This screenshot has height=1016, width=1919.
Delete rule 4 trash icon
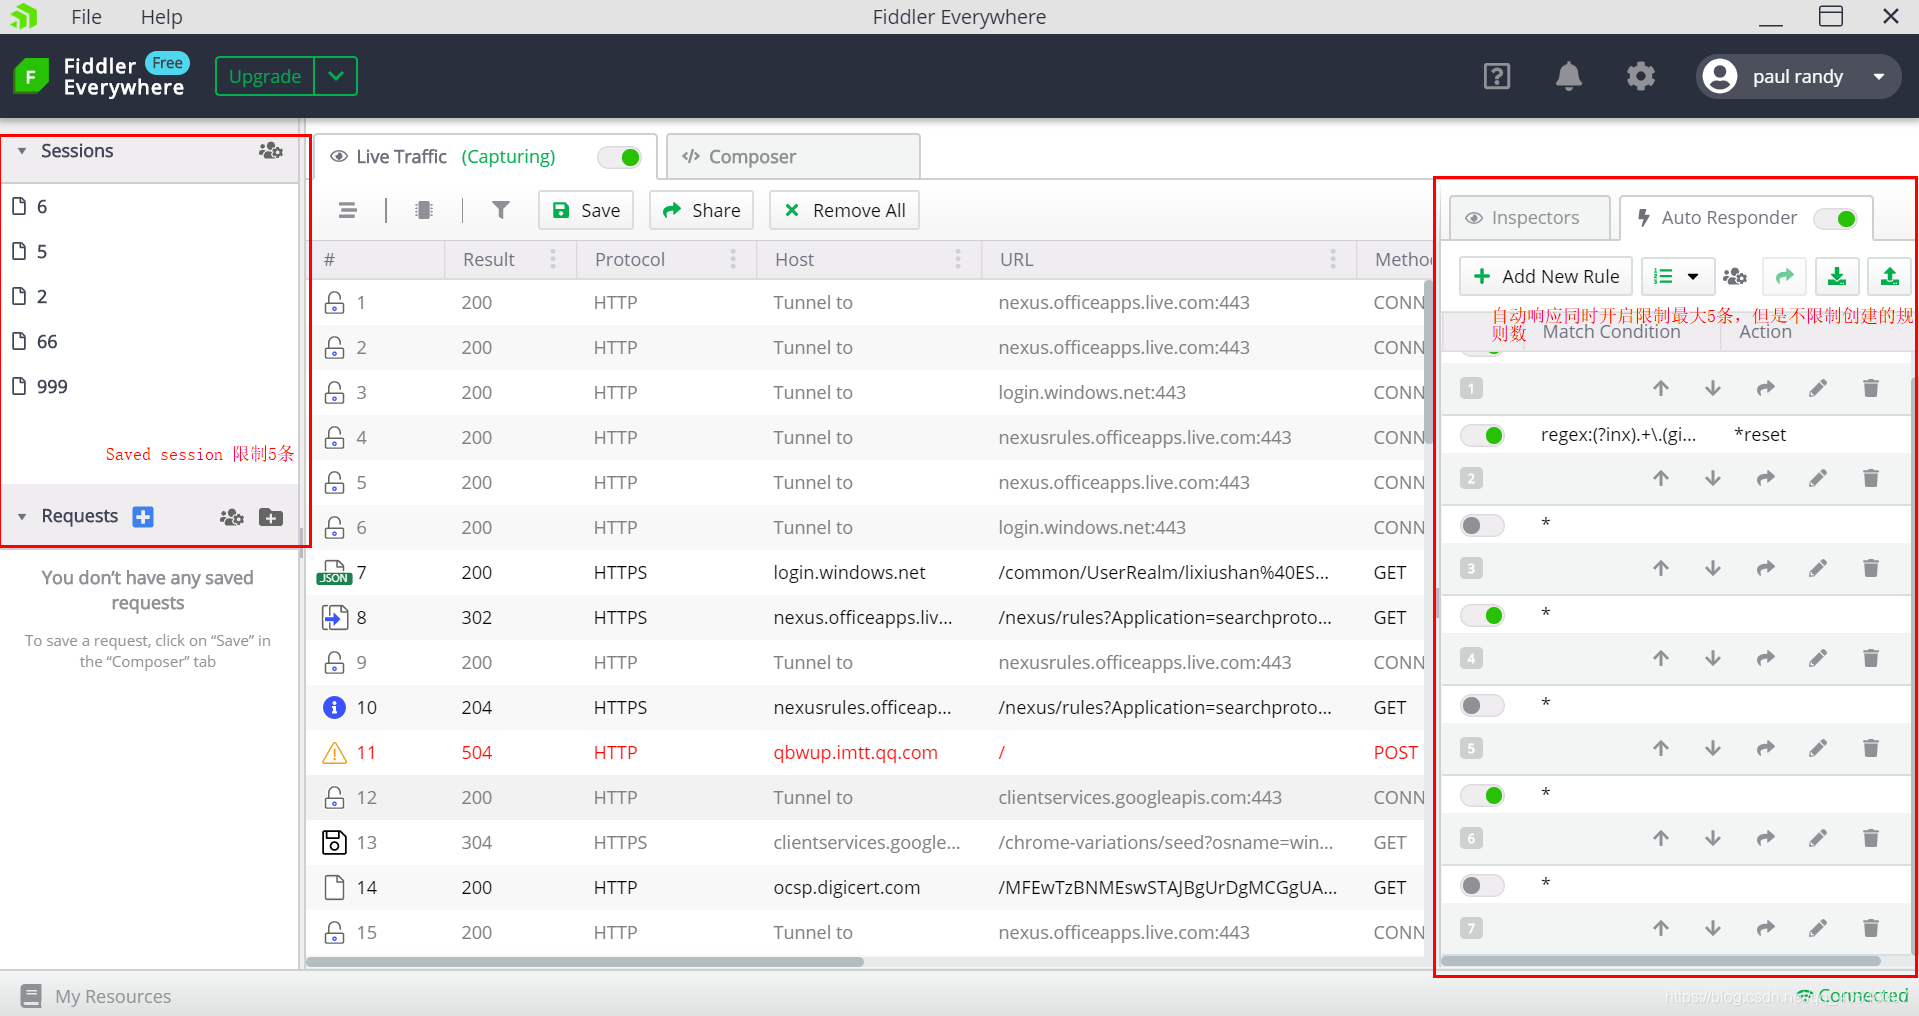pos(1871,658)
